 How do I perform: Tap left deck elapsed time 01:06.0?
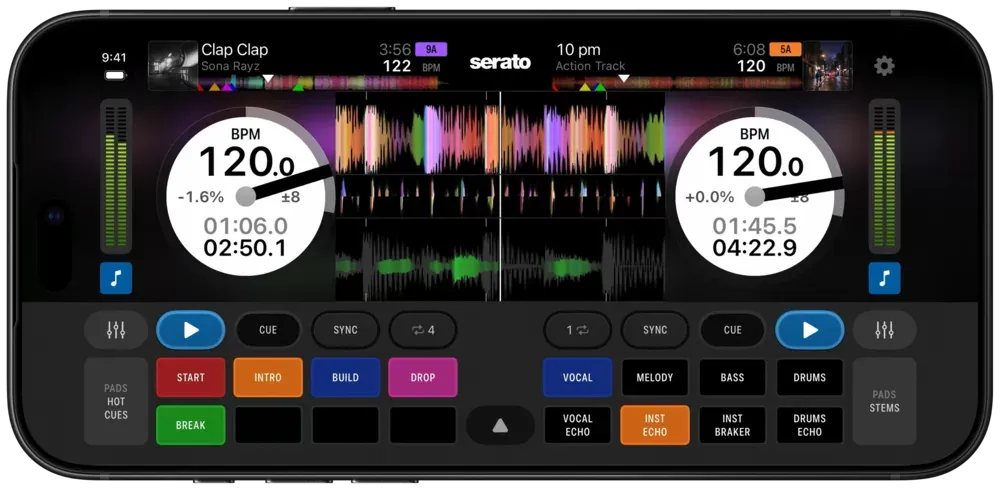pos(246,226)
